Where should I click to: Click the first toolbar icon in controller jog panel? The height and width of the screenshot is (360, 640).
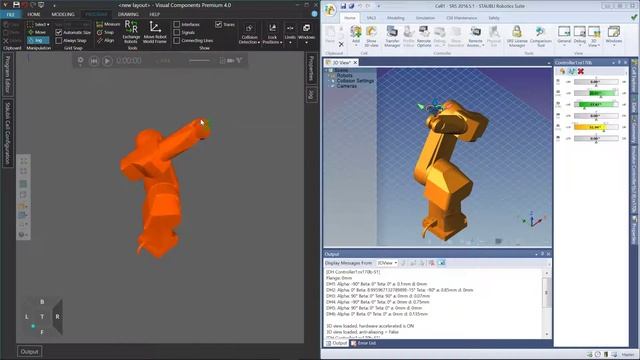pos(562,71)
